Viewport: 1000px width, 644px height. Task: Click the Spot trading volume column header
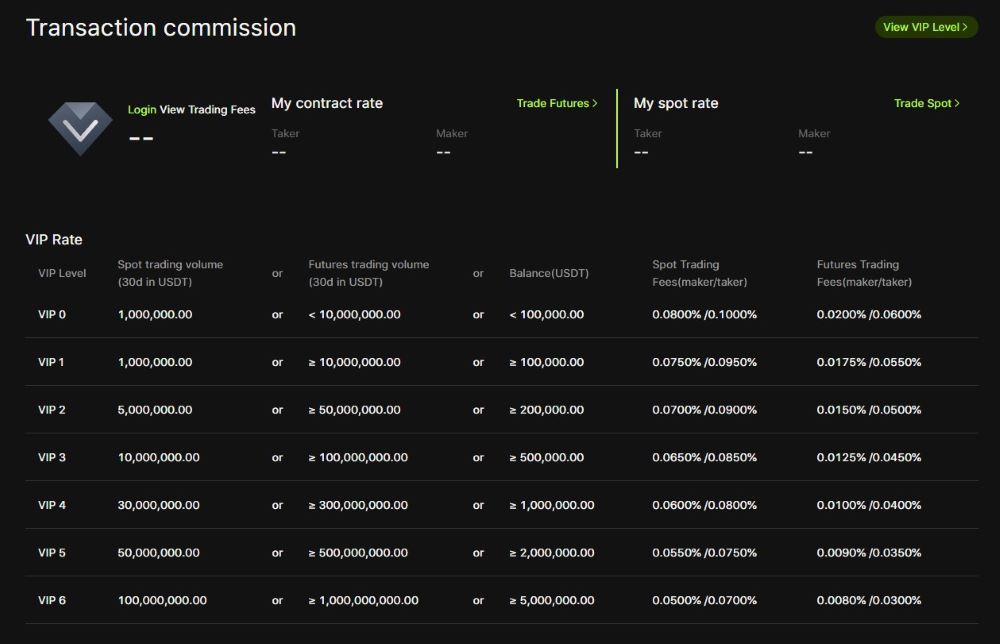click(x=170, y=273)
